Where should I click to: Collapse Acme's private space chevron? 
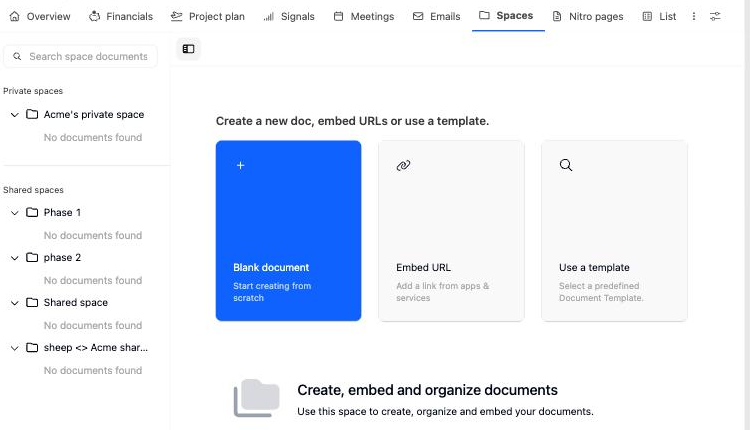pyautogui.click(x=15, y=115)
